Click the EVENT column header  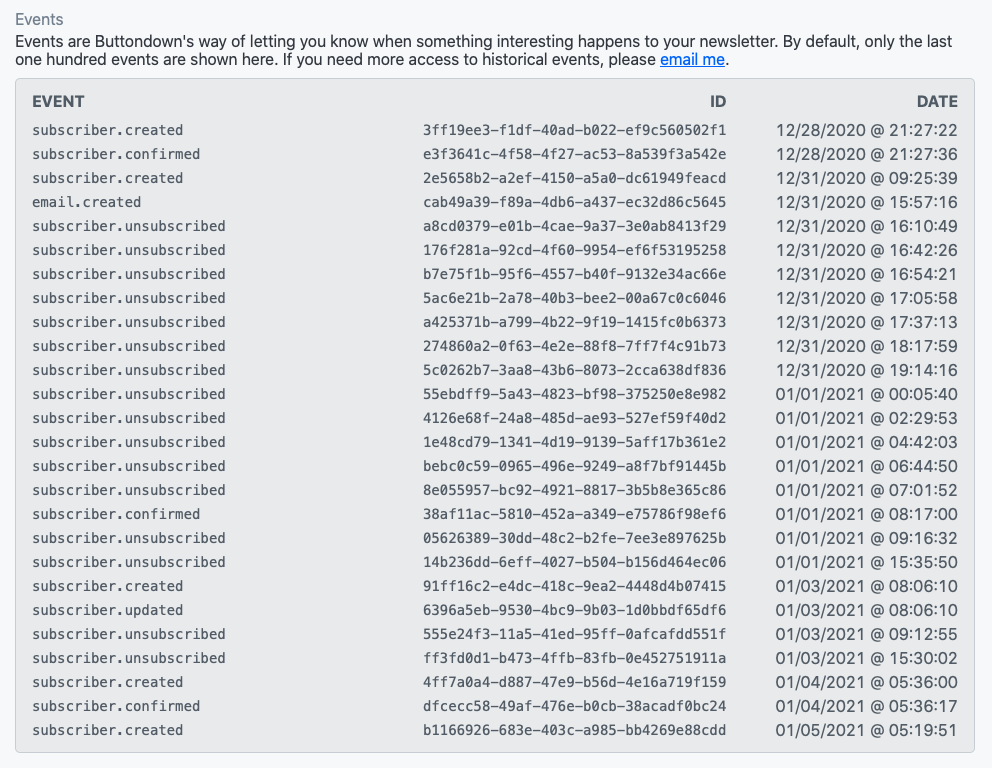(58, 101)
